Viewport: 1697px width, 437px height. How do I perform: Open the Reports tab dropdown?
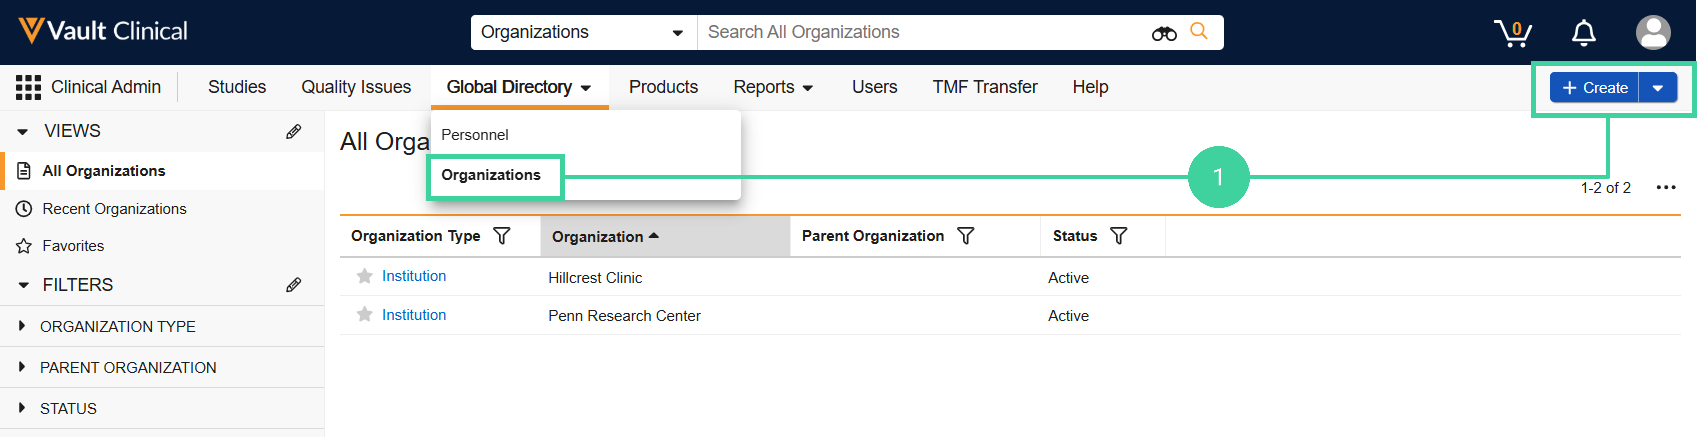(x=773, y=87)
